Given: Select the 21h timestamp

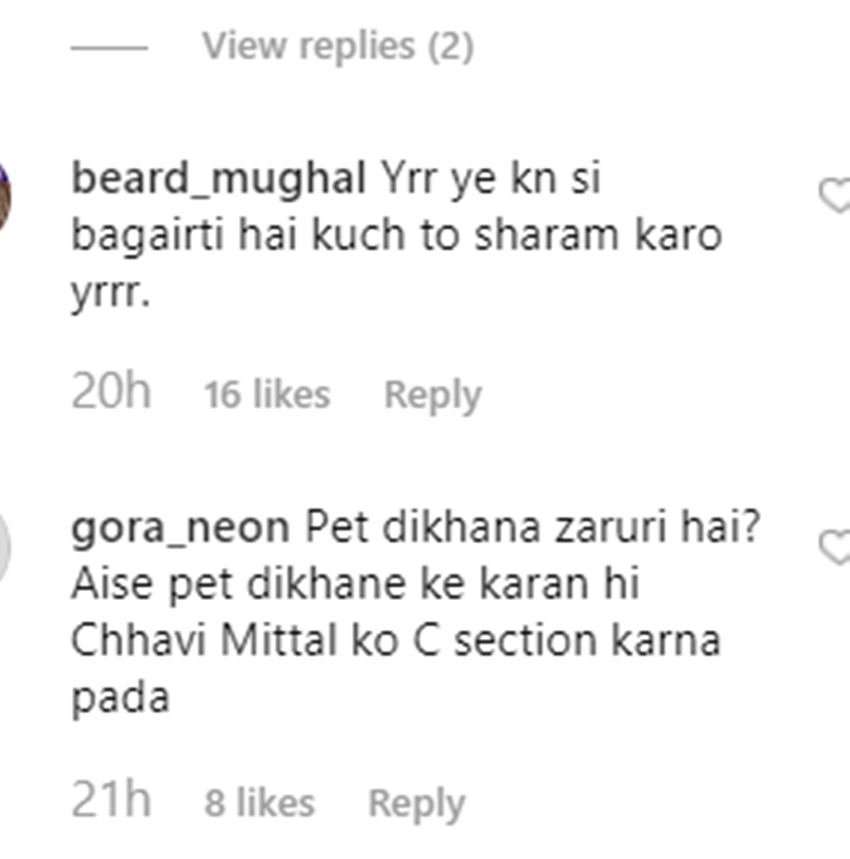Looking at the screenshot, I should 111,800.
